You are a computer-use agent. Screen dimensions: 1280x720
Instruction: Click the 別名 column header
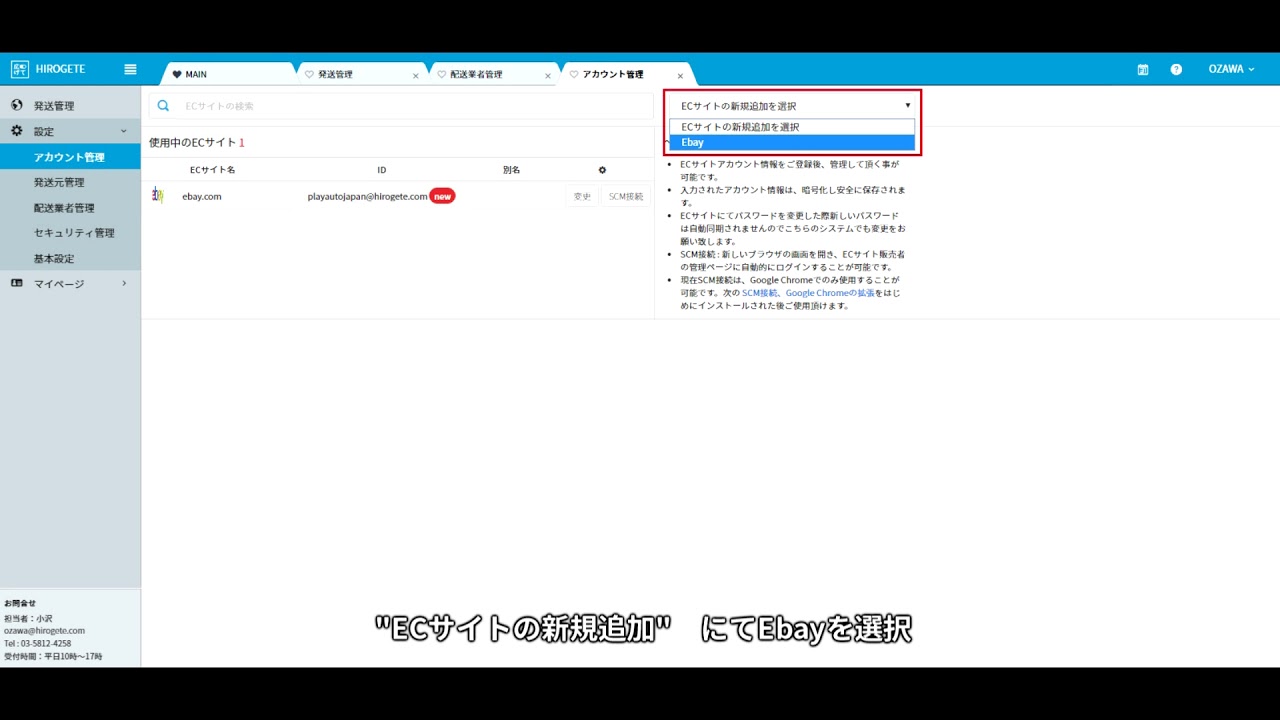coord(511,170)
